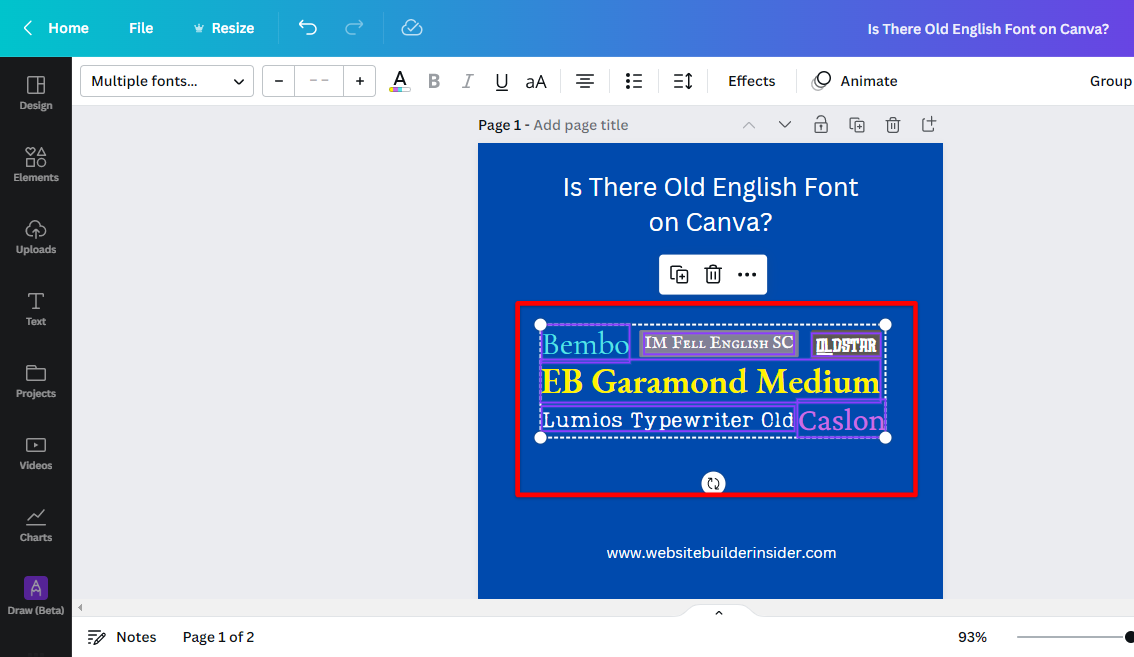The height and width of the screenshot is (657, 1134).
Task: Delete the page using trash icon
Action: (x=893, y=125)
